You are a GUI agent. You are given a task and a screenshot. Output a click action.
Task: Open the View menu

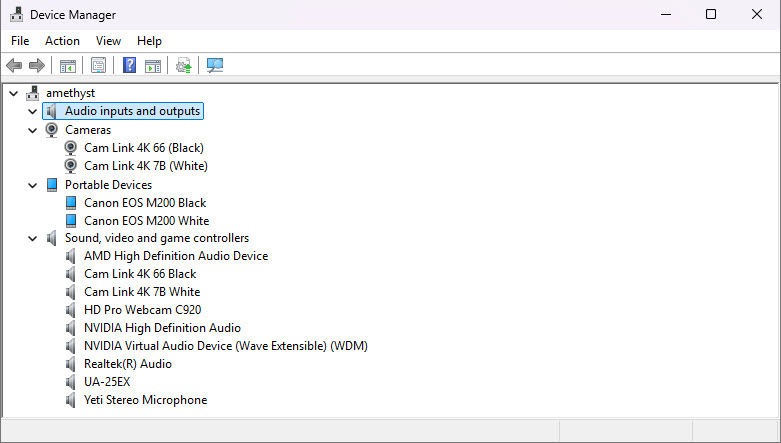(x=108, y=41)
